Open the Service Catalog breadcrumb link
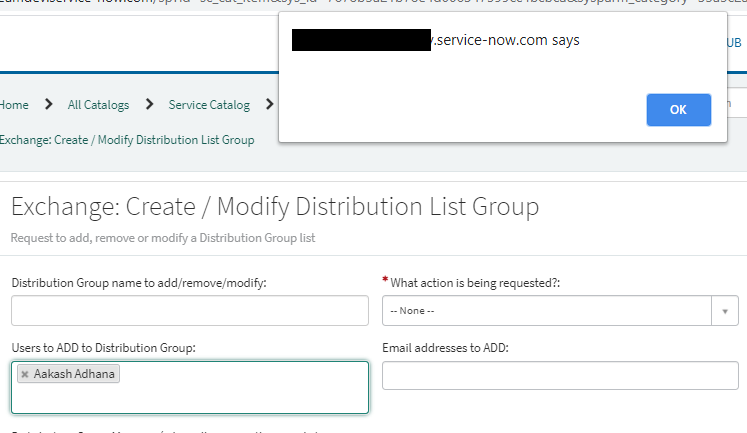 [209, 105]
